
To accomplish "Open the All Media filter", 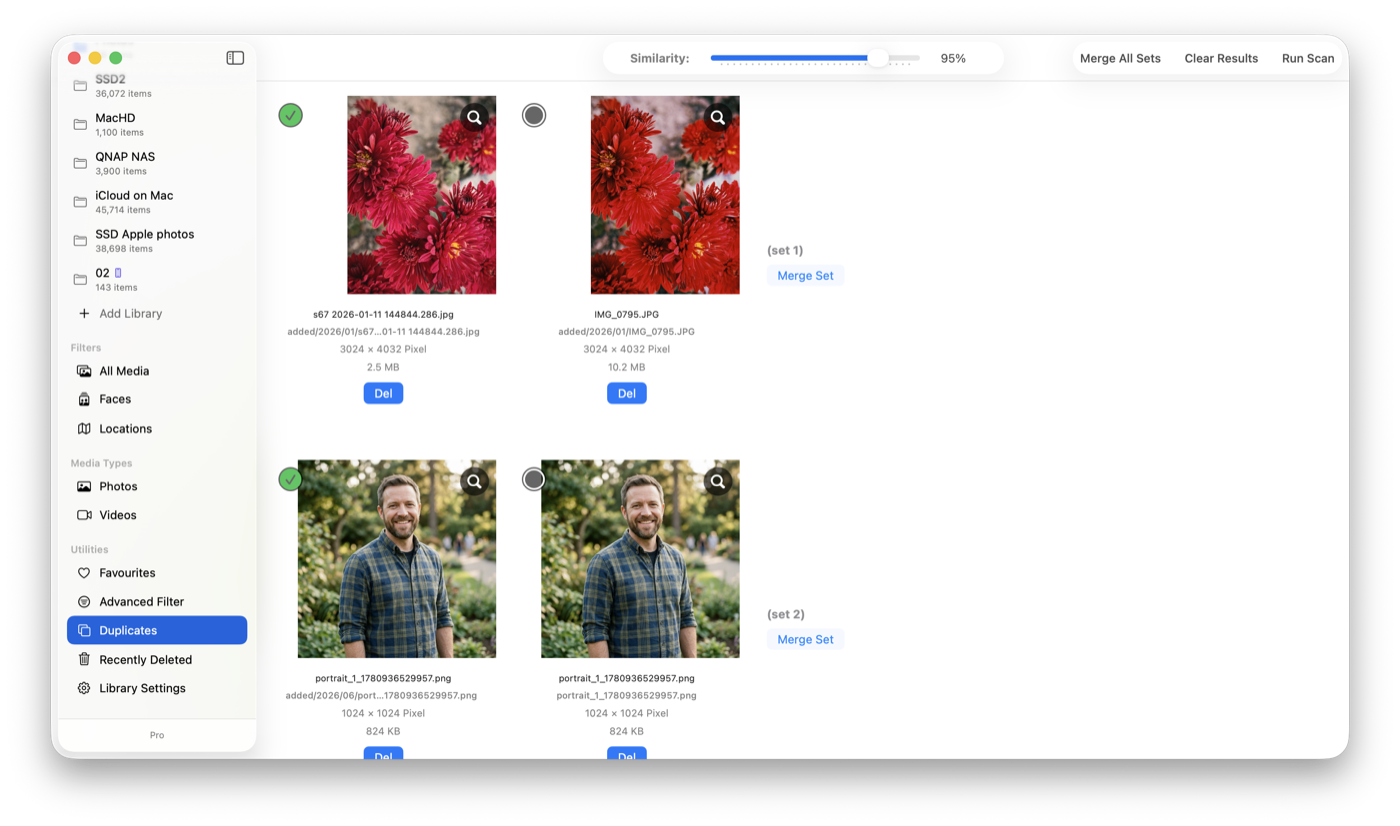I will [x=157, y=371].
